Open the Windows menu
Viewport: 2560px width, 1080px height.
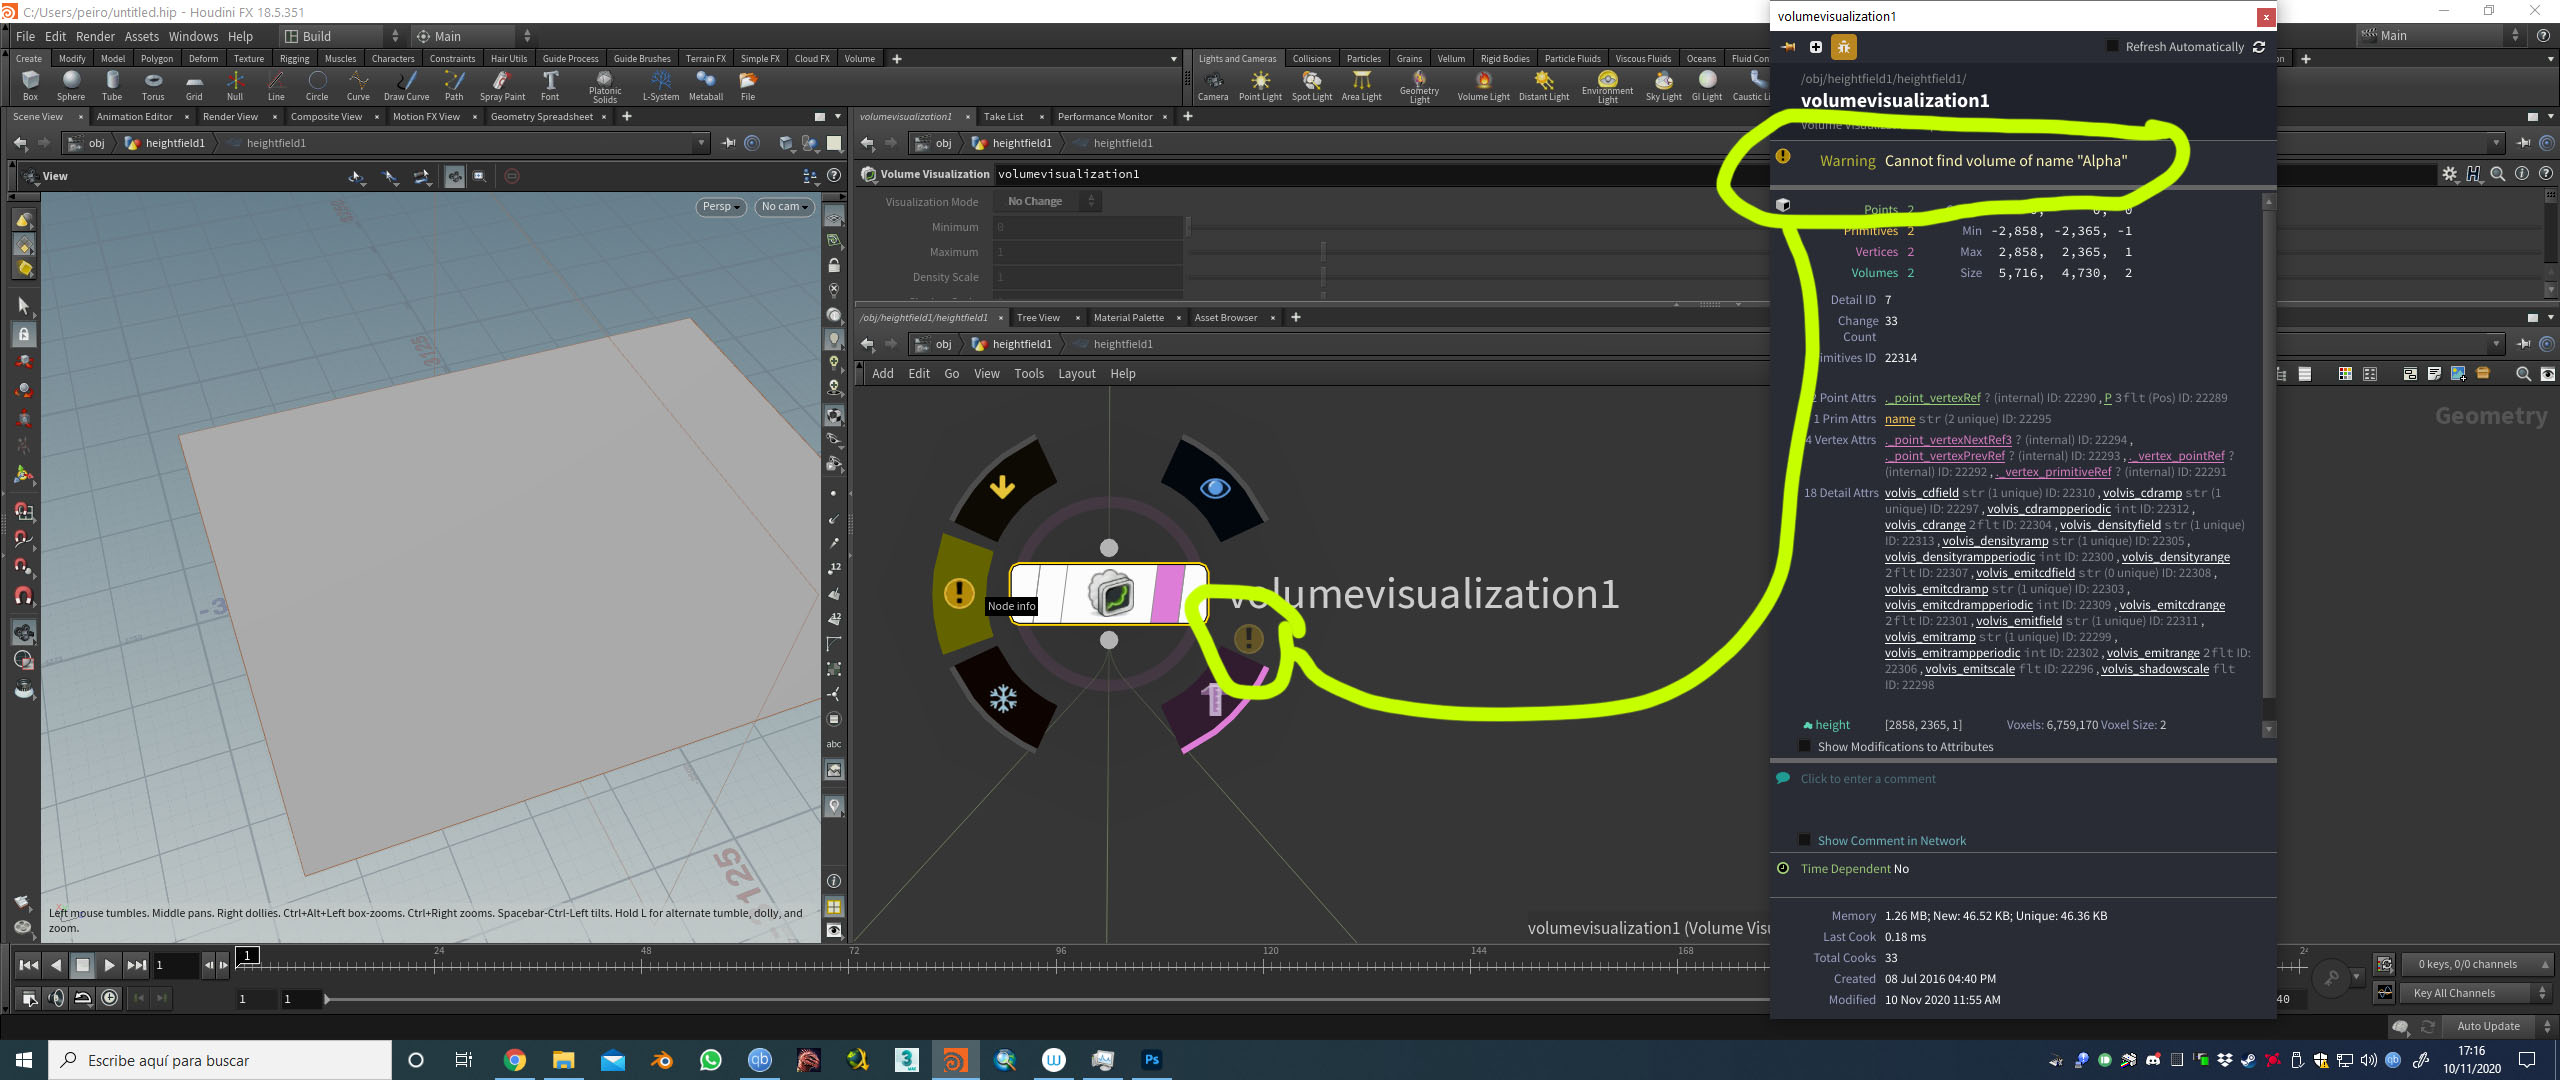tap(193, 36)
